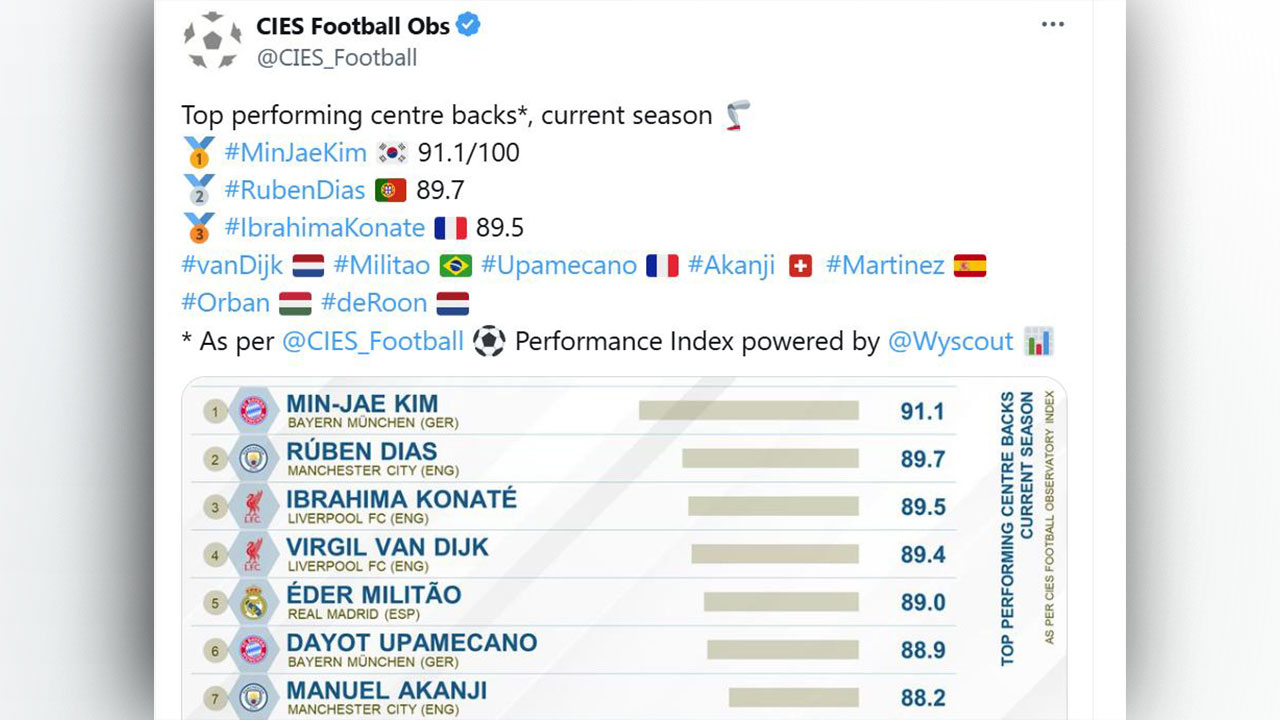The height and width of the screenshot is (720, 1280).
Task: Open the #RubenDias hashtag
Action: click(x=294, y=190)
